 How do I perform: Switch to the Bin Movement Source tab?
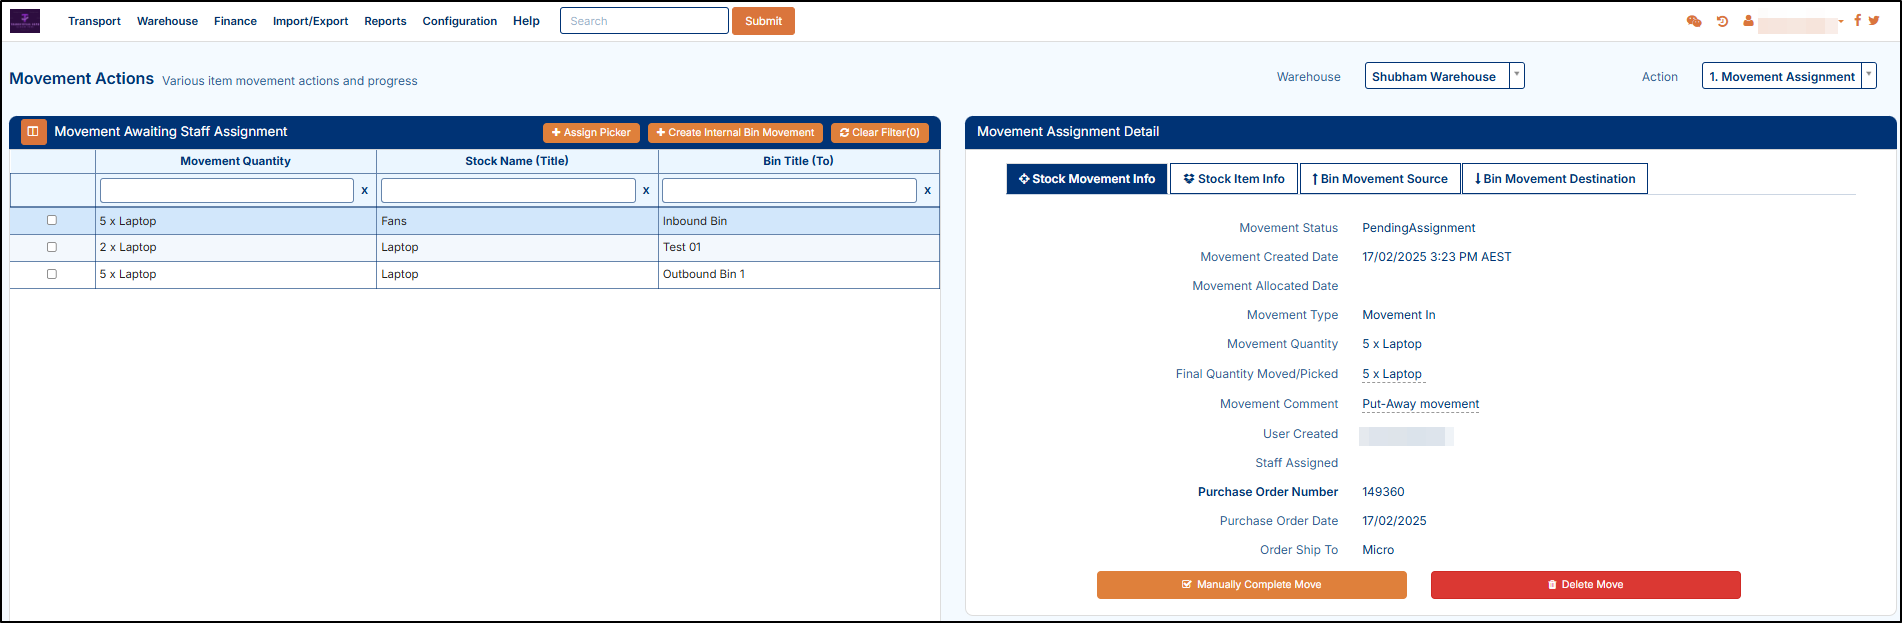[1379, 179]
